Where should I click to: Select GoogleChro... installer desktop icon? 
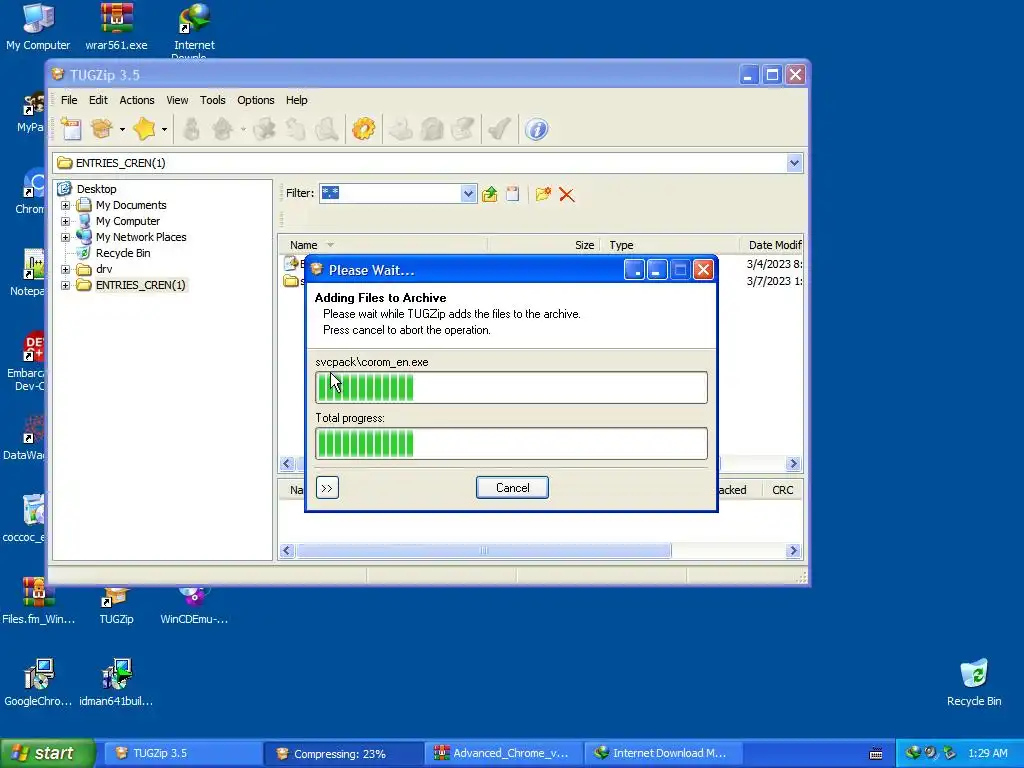click(38, 683)
